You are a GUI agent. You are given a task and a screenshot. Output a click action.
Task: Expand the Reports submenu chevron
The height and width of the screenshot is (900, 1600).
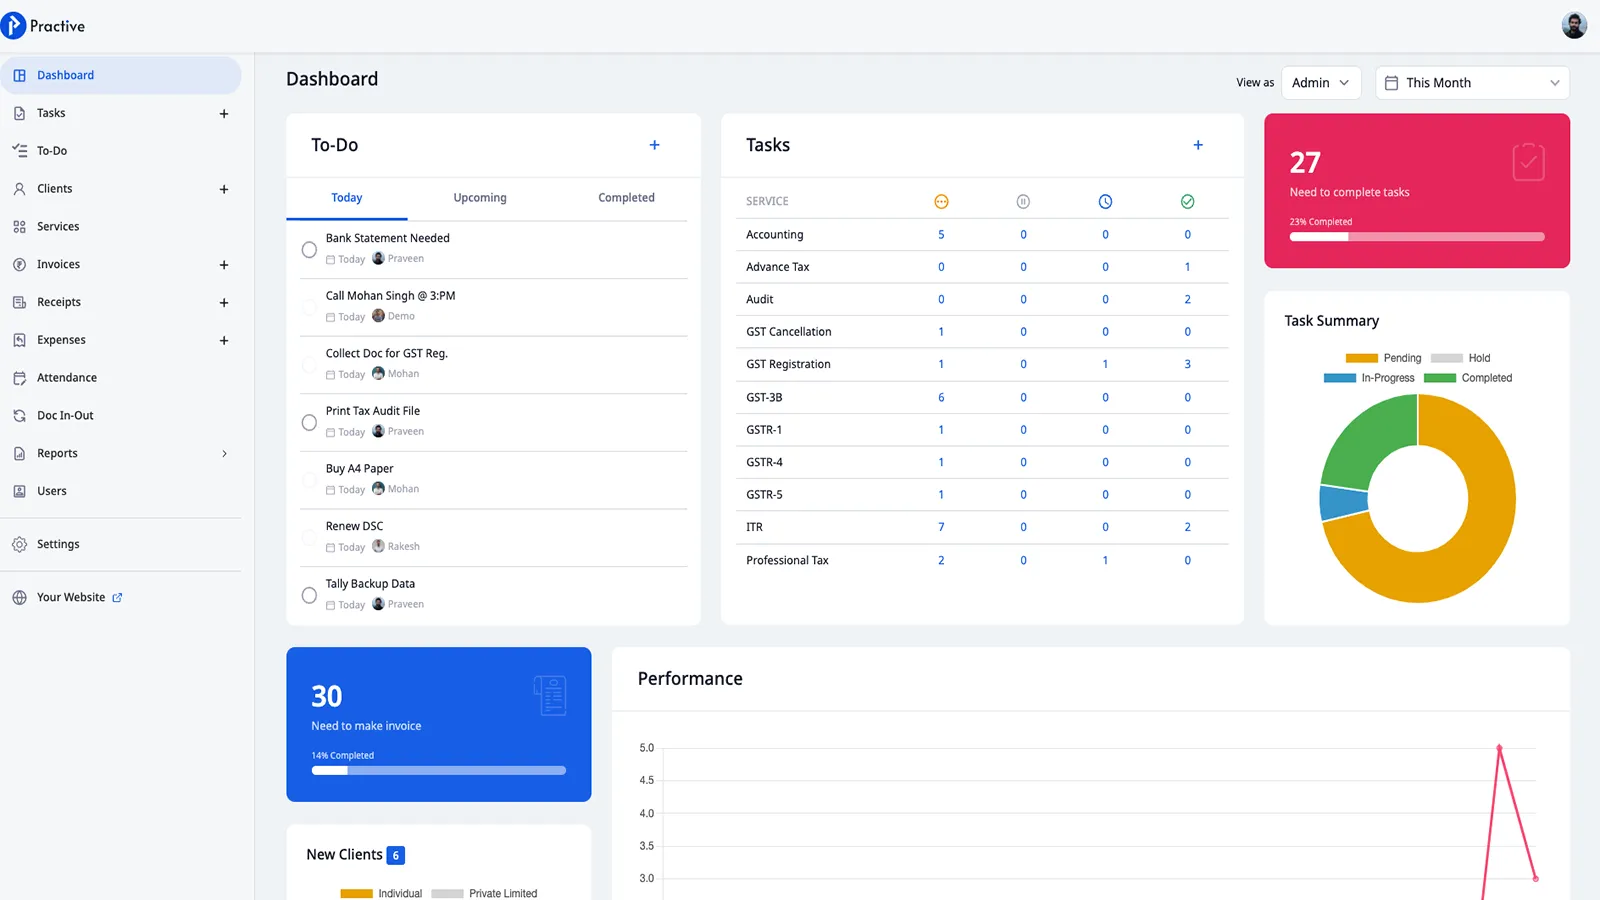224,454
